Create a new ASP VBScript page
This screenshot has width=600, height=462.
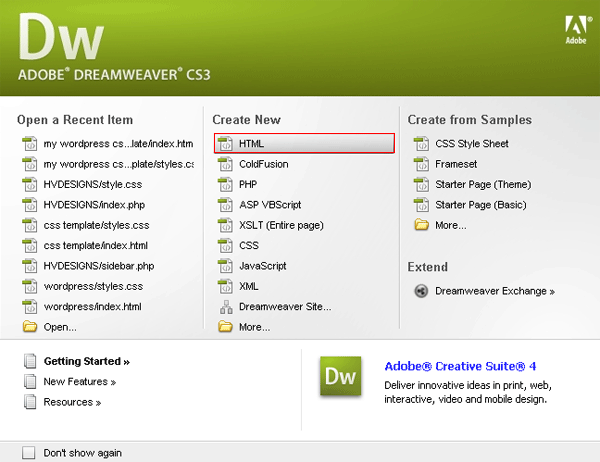(270, 205)
